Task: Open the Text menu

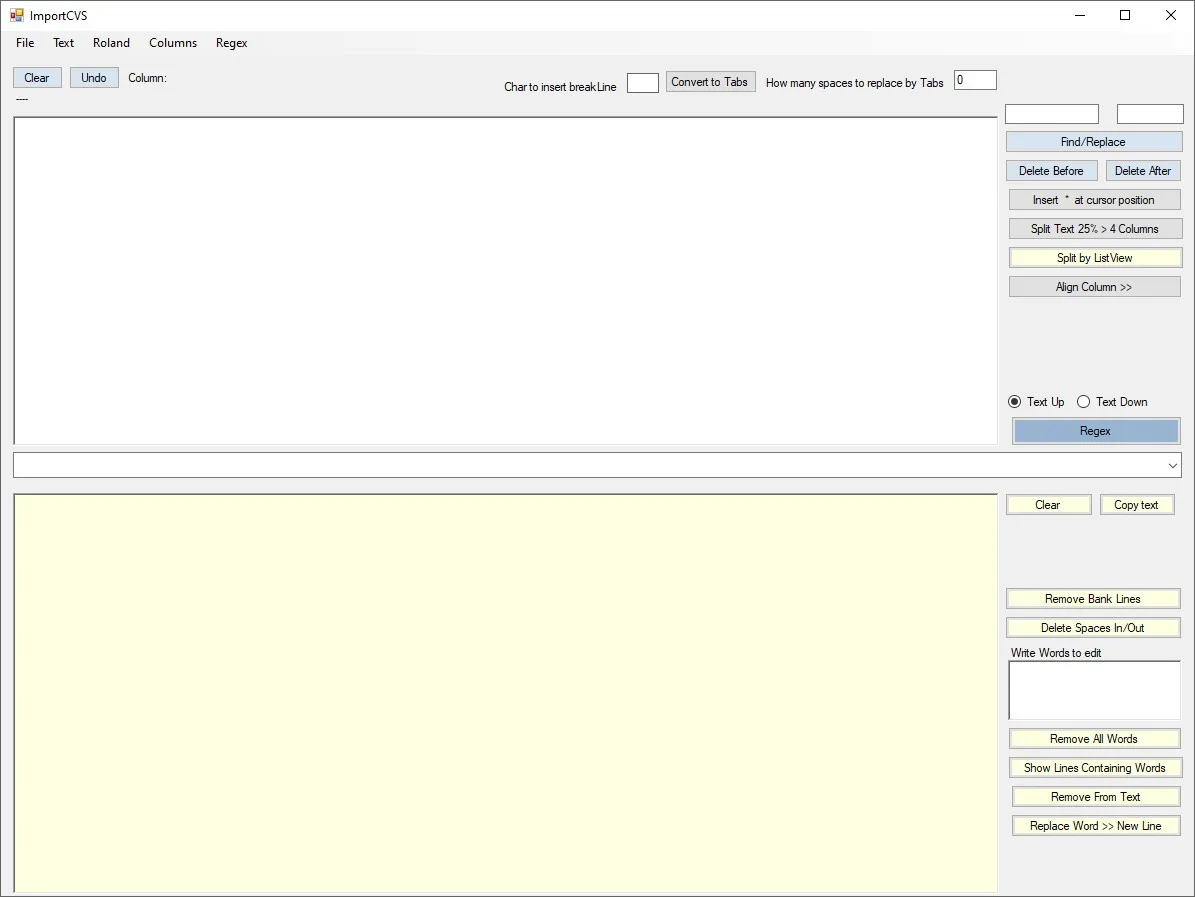Action: click(x=63, y=43)
